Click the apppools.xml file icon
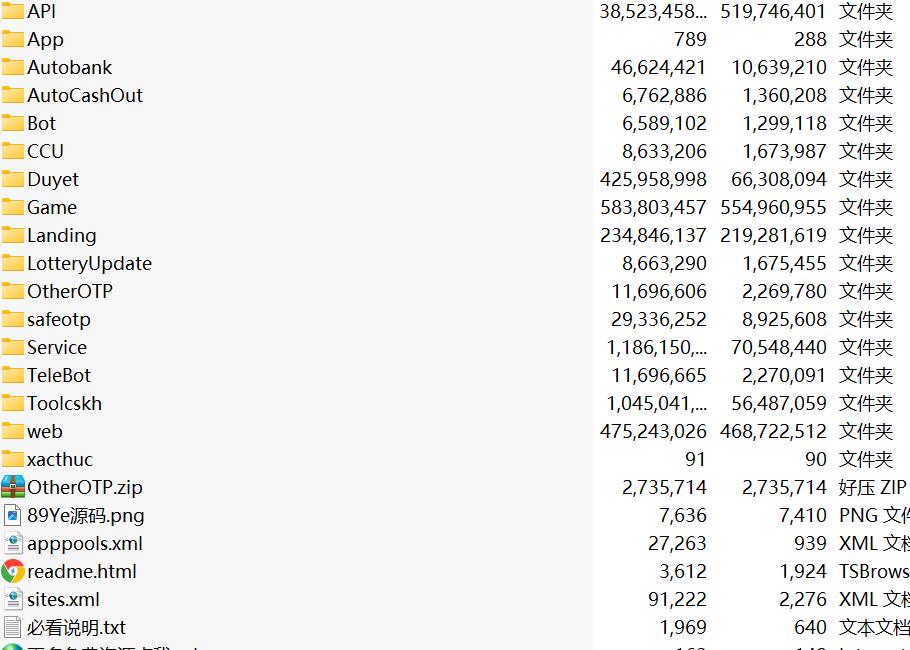The width and height of the screenshot is (910, 650). [x=13, y=543]
